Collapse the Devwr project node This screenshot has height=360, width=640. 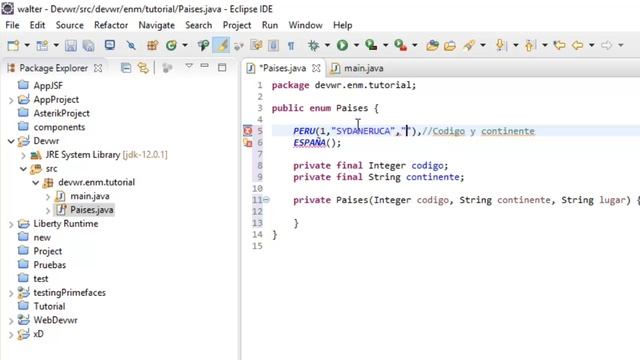coord(11,141)
